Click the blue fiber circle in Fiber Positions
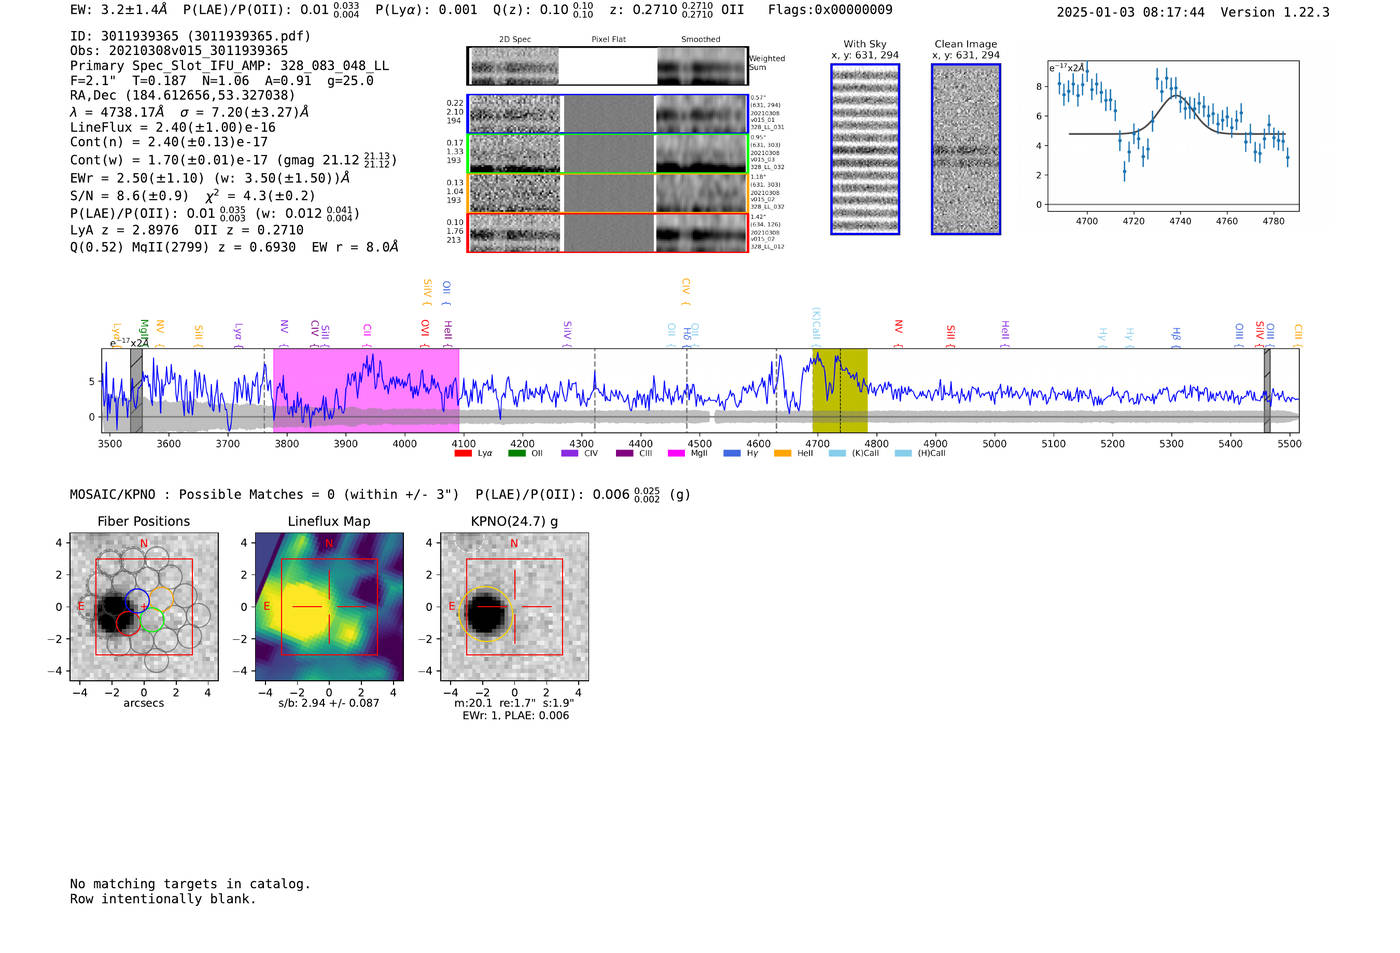 click(x=137, y=602)
